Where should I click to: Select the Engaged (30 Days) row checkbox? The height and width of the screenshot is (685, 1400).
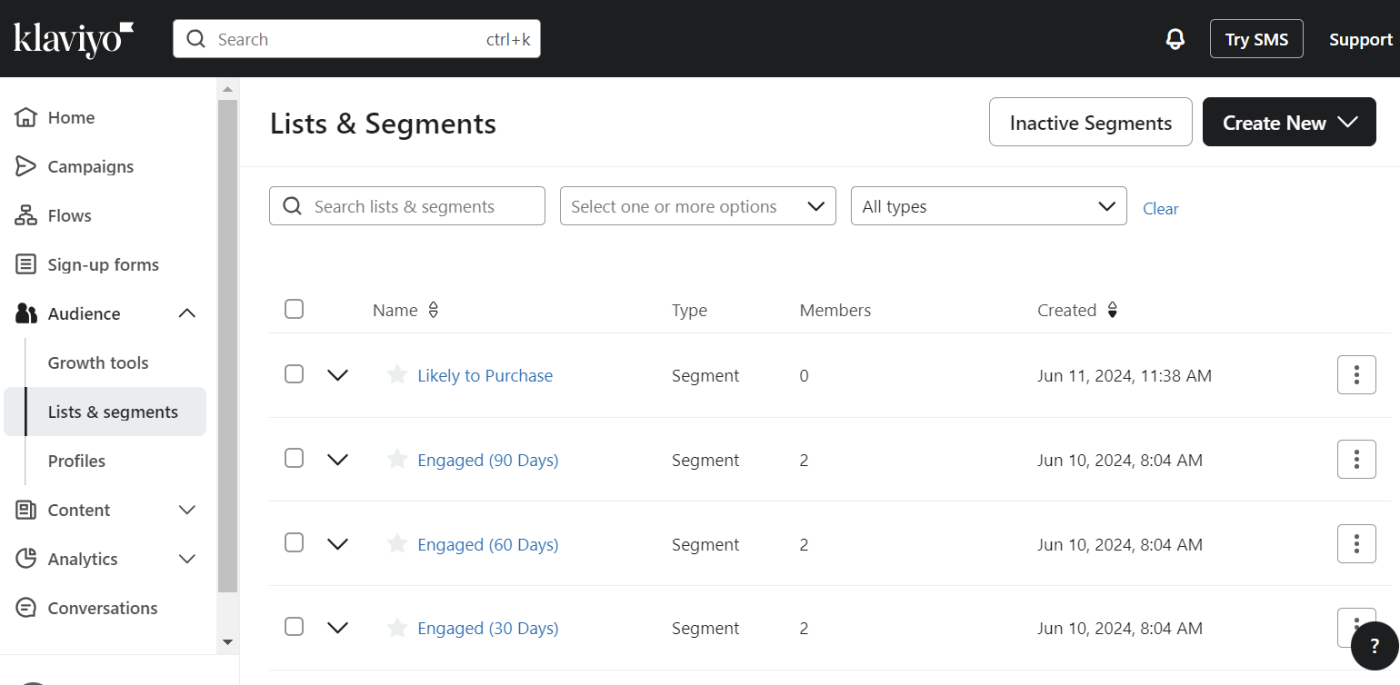coord(294,627)
